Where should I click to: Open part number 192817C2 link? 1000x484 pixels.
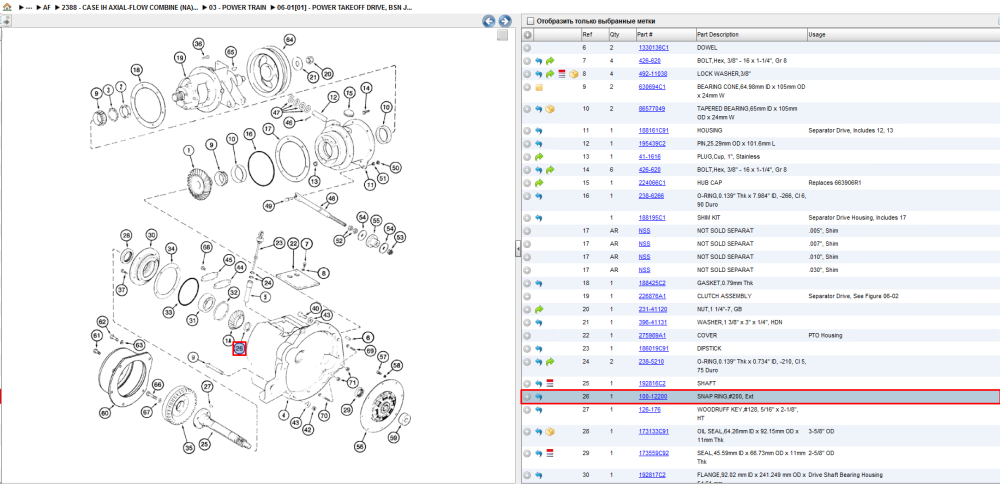pyautogui.click(x=652, y=475)
